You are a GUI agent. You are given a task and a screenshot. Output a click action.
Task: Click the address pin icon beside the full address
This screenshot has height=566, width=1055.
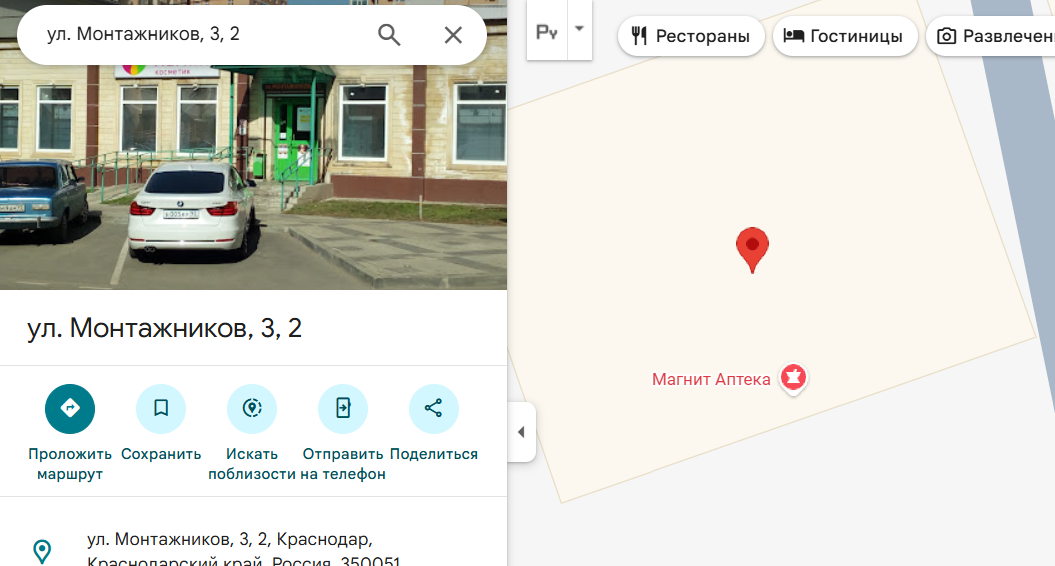coord(42,550)
